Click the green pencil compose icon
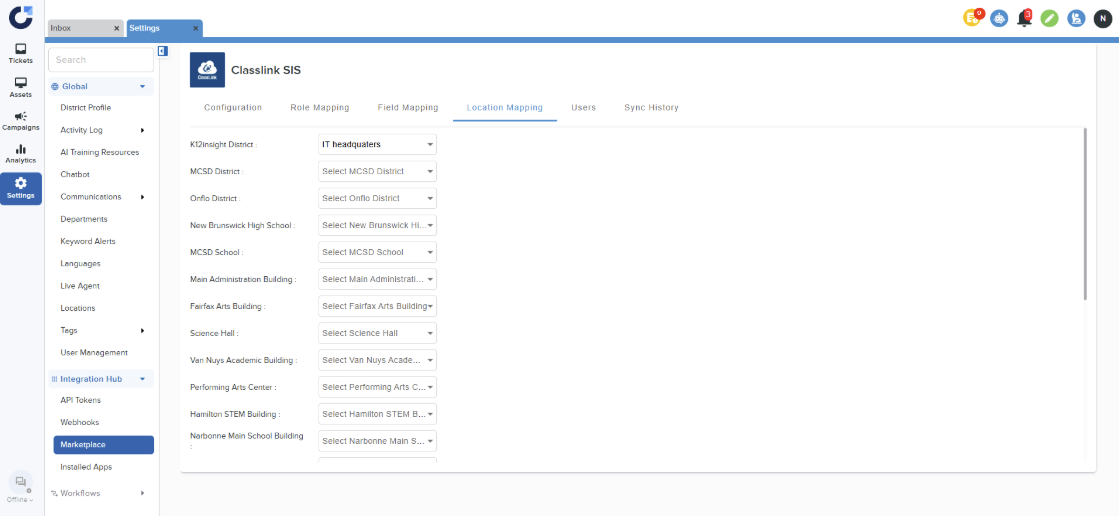This screenshot has width=1119, height=516. point(1049,18)
